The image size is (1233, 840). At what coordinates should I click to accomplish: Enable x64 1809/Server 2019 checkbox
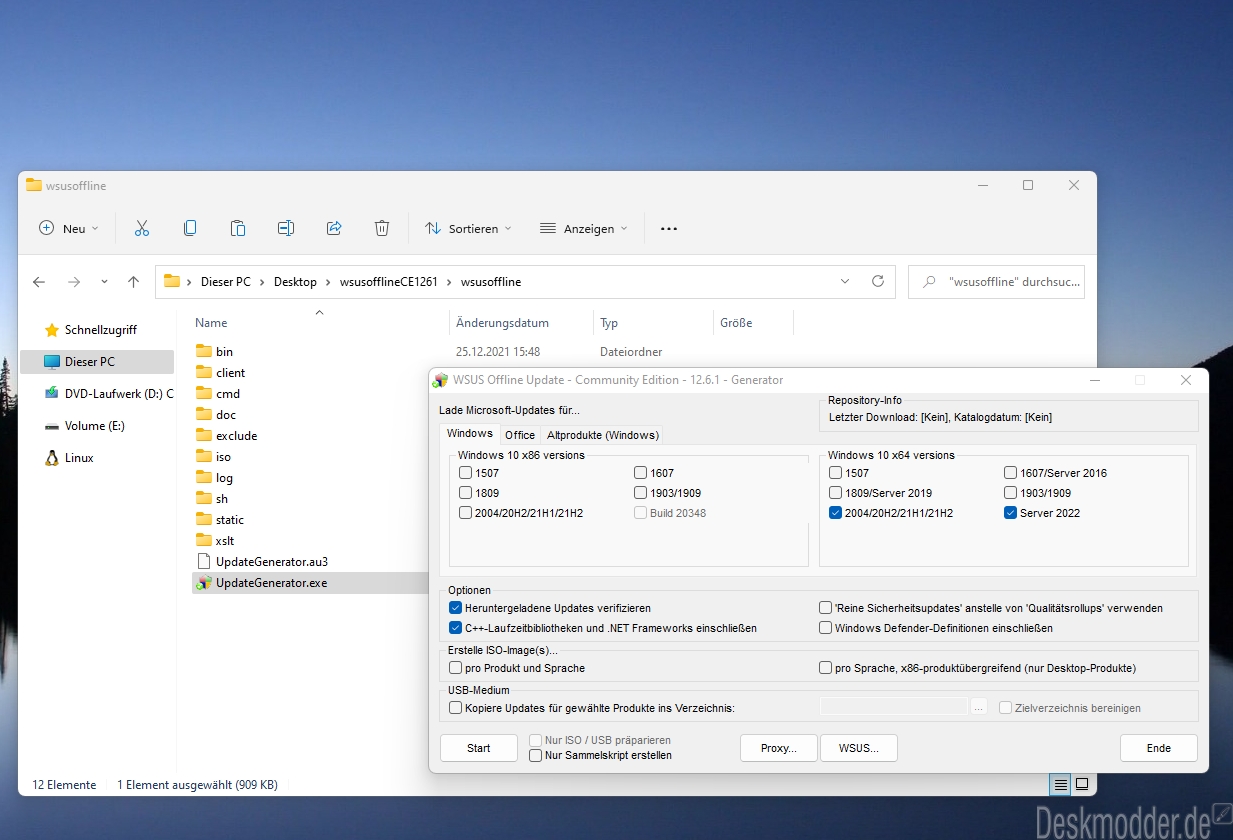tap(836, 493)
